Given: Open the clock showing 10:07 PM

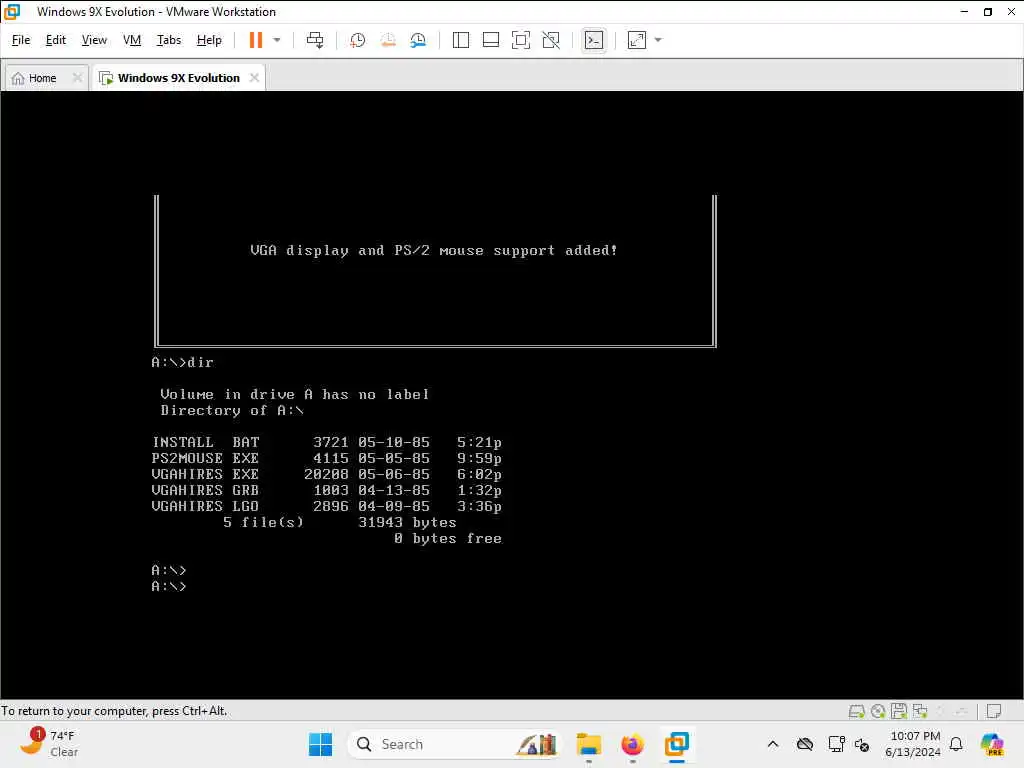Looking at the screenshot, I should coord(913,744).
